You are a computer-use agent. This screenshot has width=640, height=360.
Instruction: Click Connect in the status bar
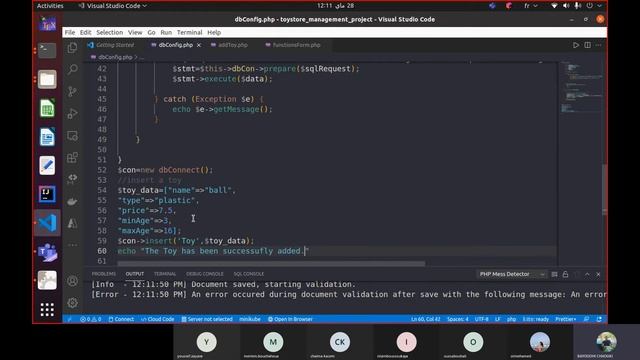point(121,319)
